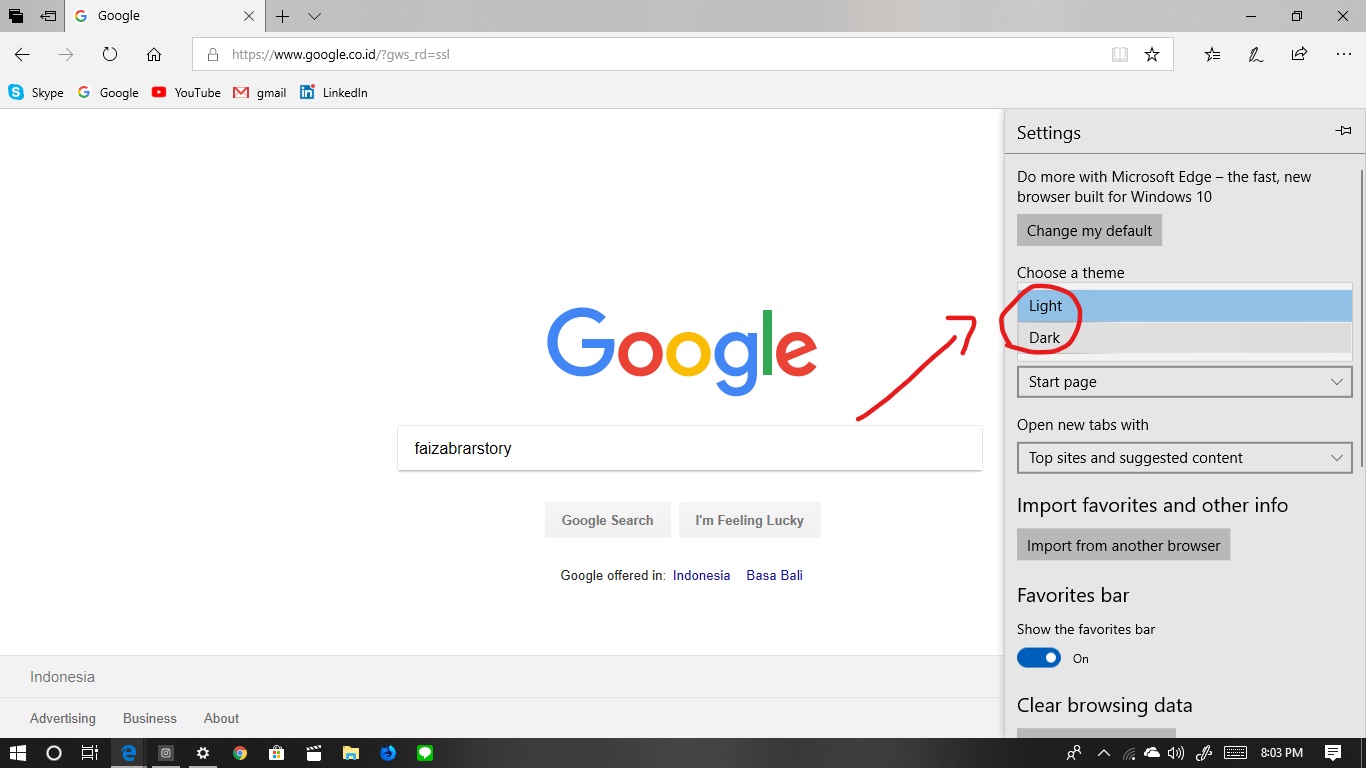Viewport: 1366px width, 768px height.
Task: Click the Share icon in toolbar
Action: [x=1299, y=55]
